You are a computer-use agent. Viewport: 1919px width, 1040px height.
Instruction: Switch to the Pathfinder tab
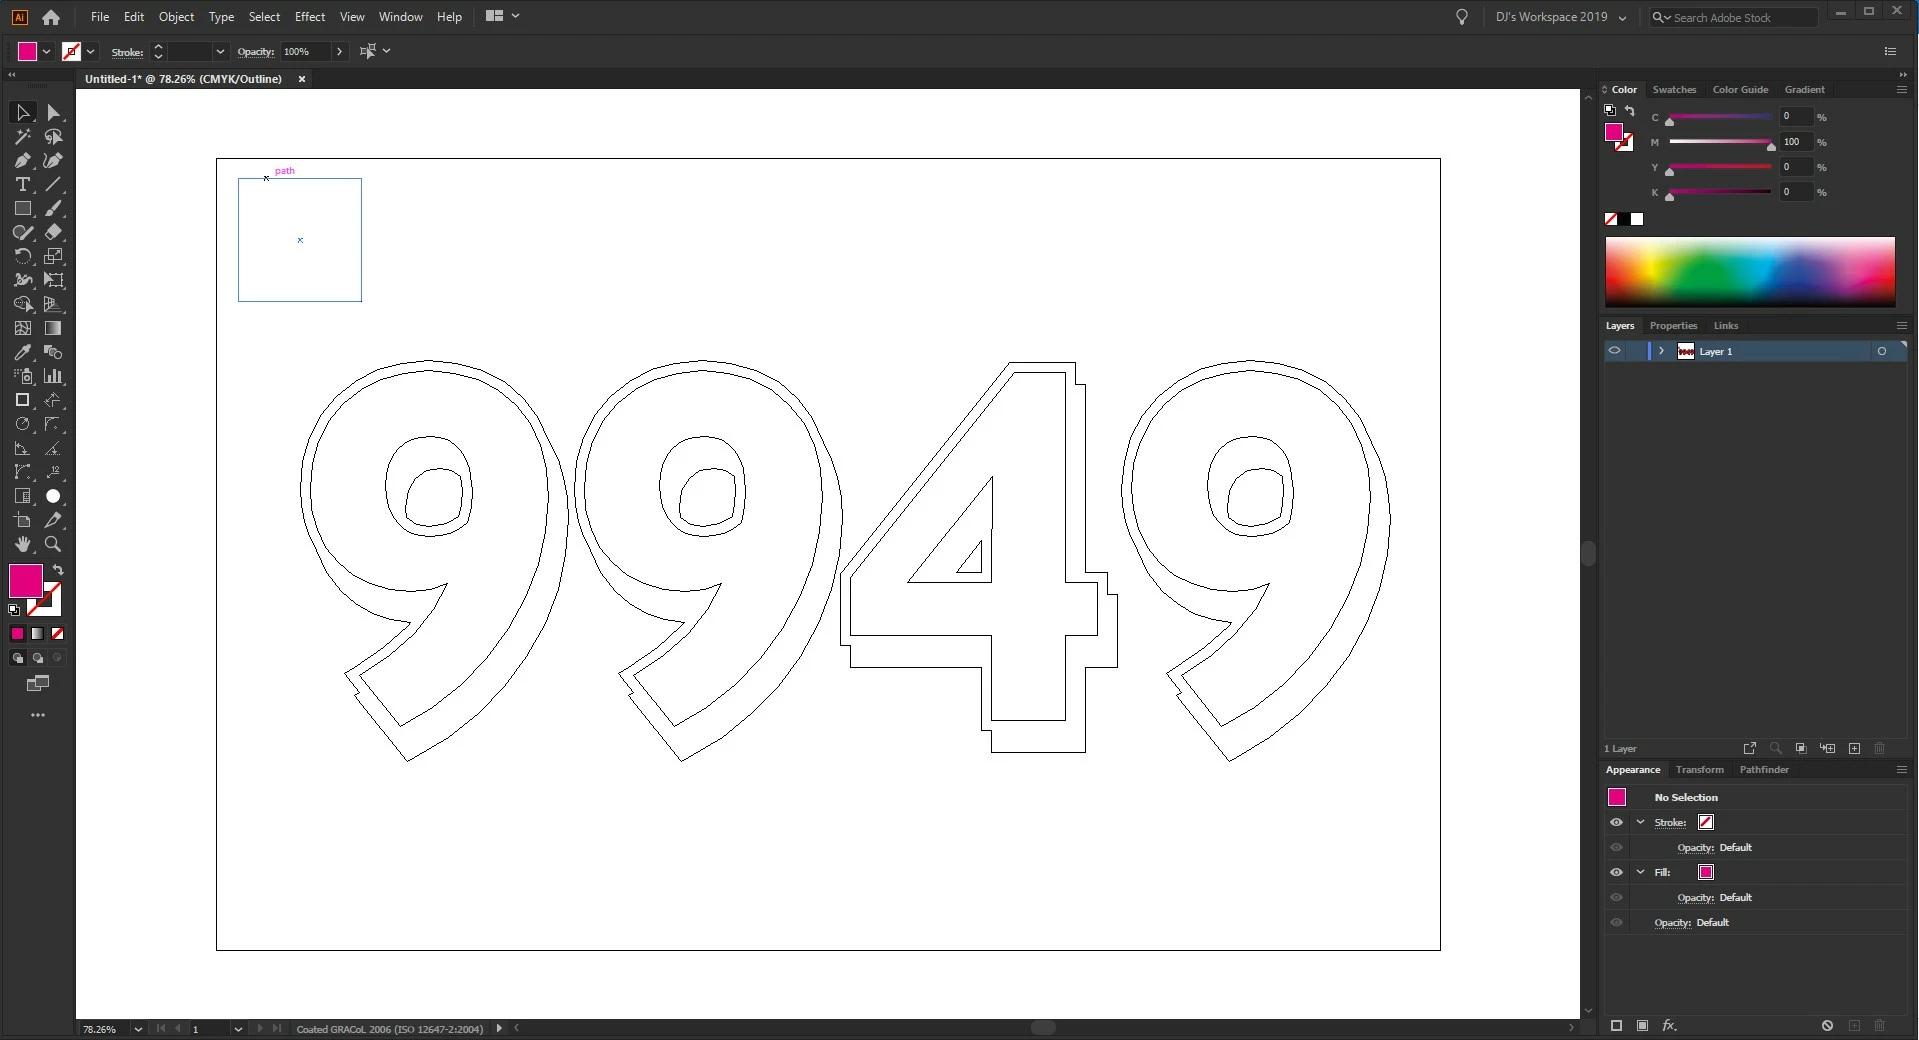[x=1764, y=770]
